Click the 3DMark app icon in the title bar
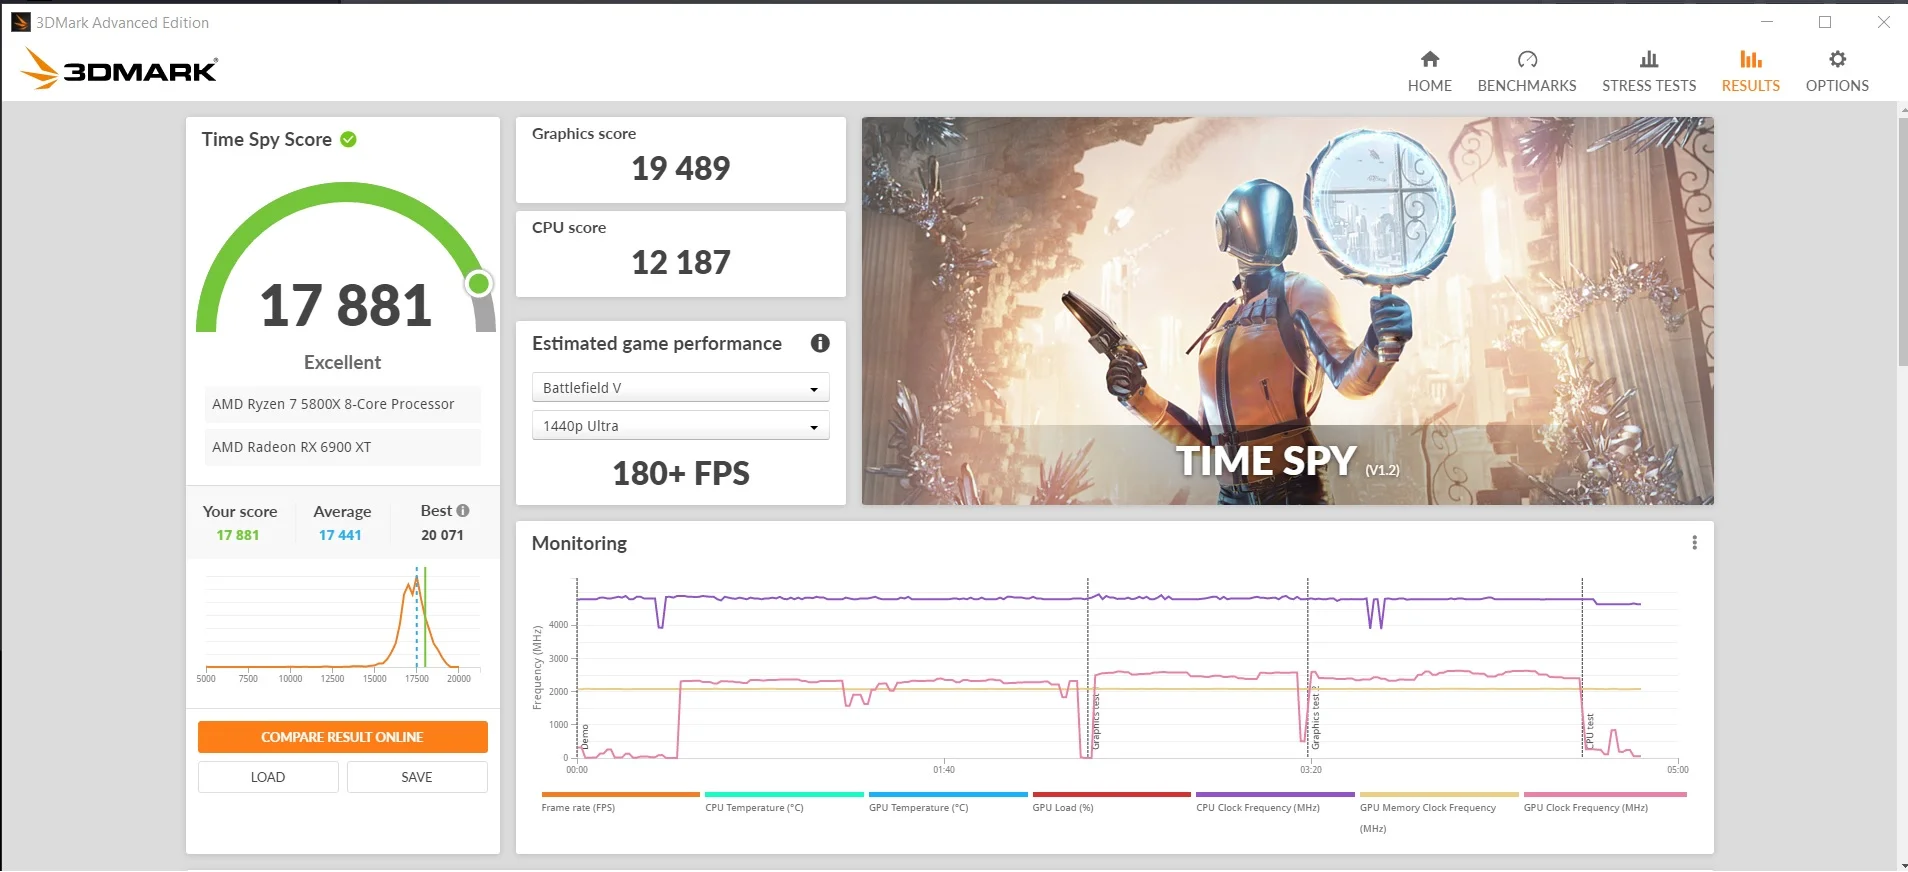This screenshot has height=872, width=1908. point(20,22)
